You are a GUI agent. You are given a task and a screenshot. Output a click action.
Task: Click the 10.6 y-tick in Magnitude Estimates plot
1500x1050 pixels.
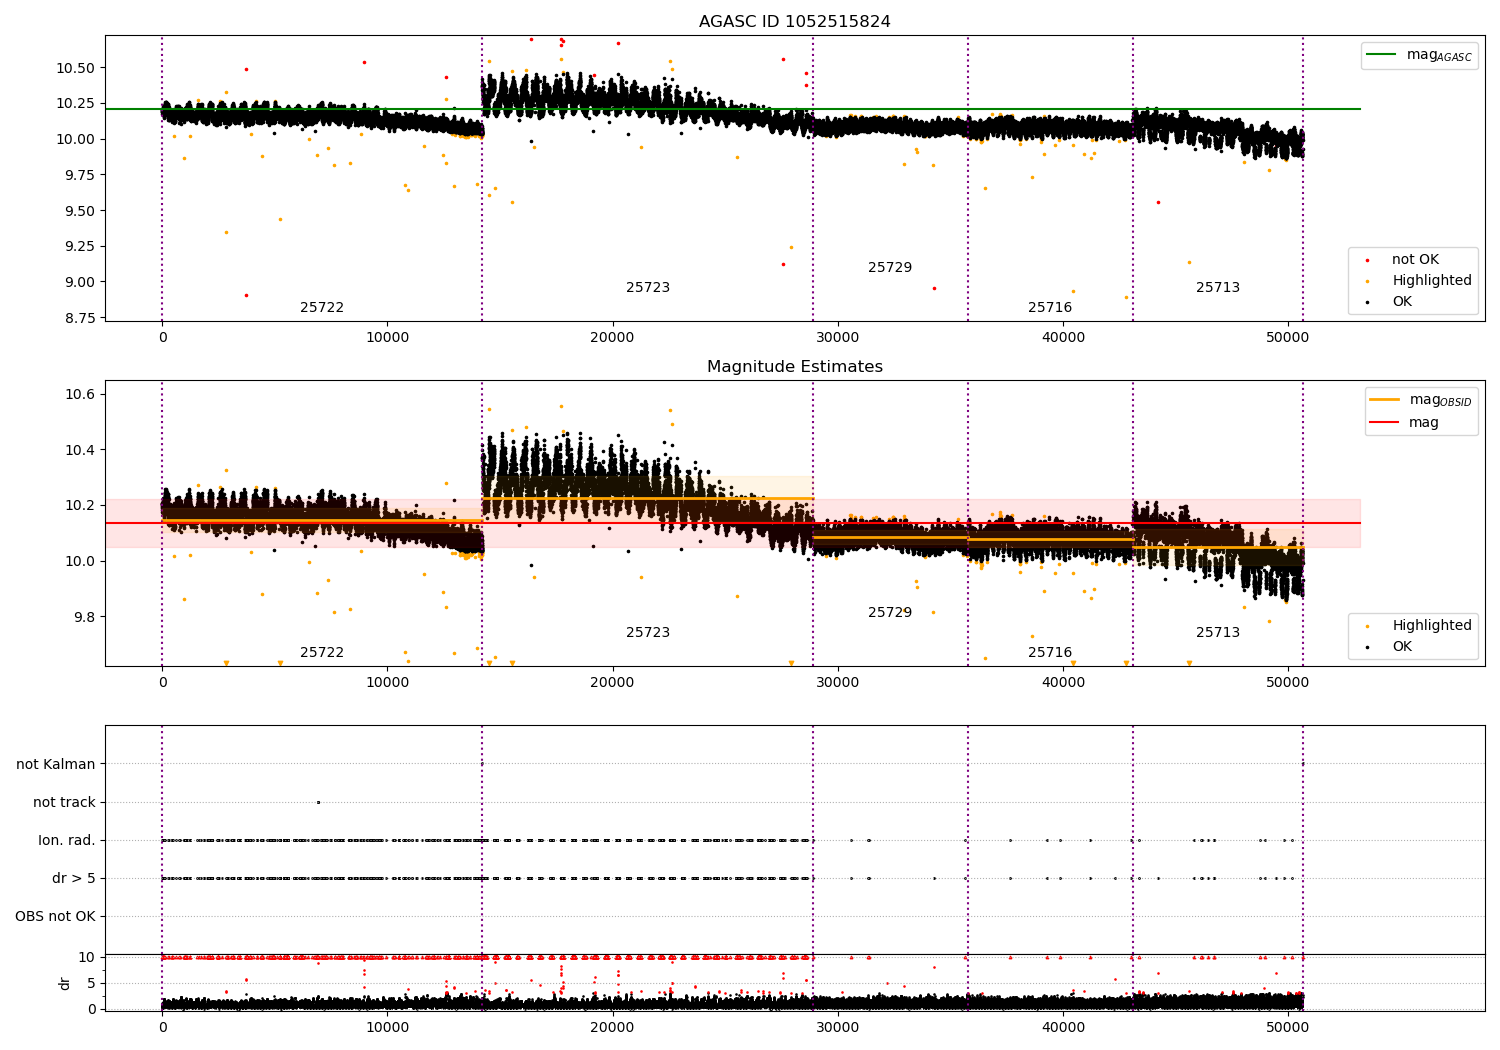click(x=80, y=395)
